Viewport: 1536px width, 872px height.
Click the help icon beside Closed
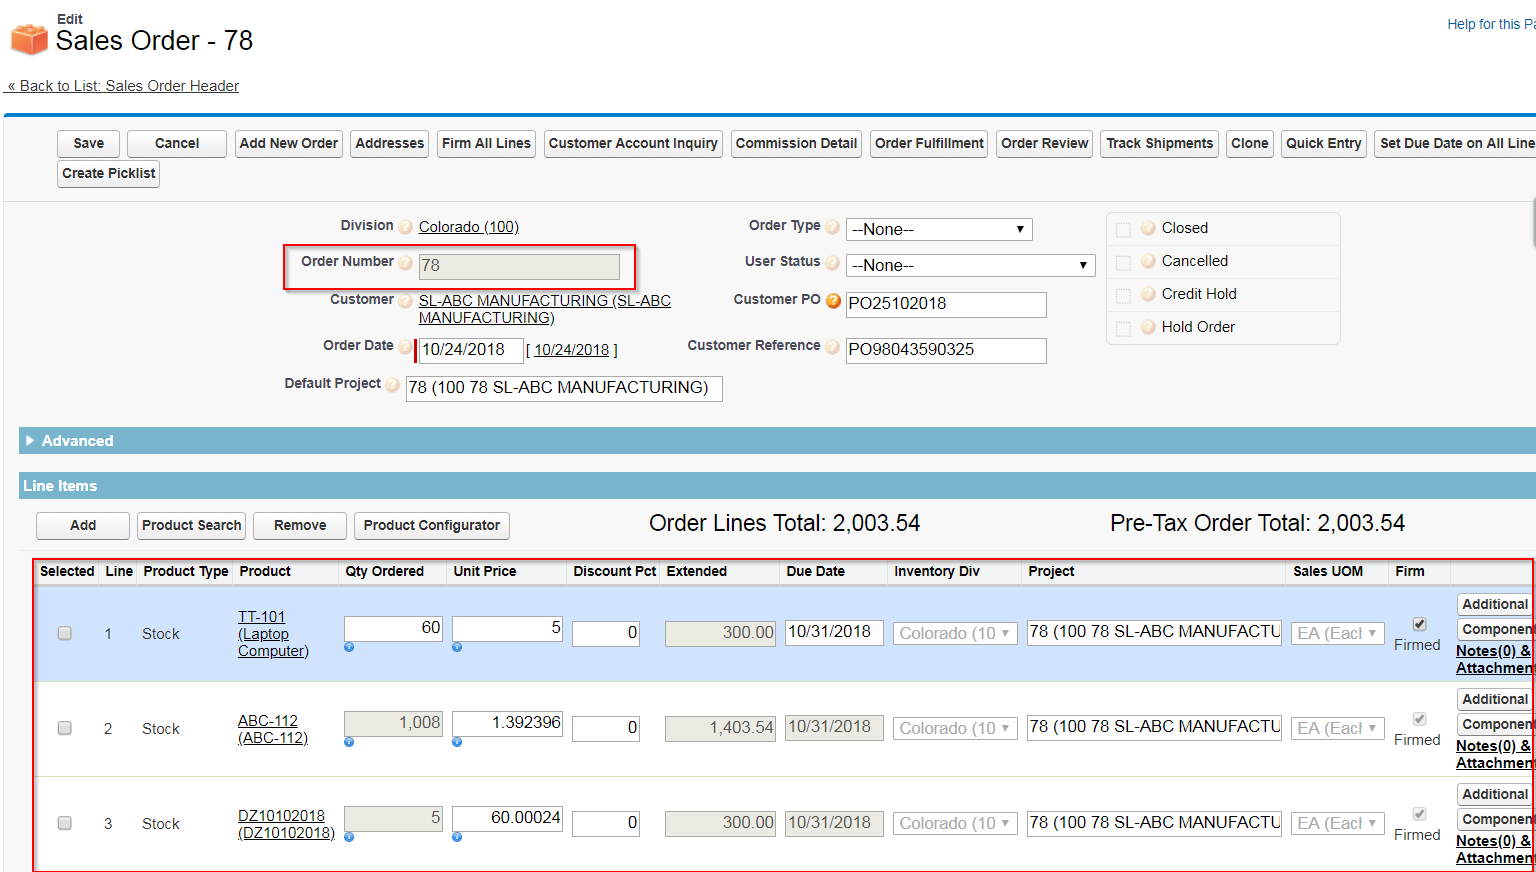(1148, 228)
